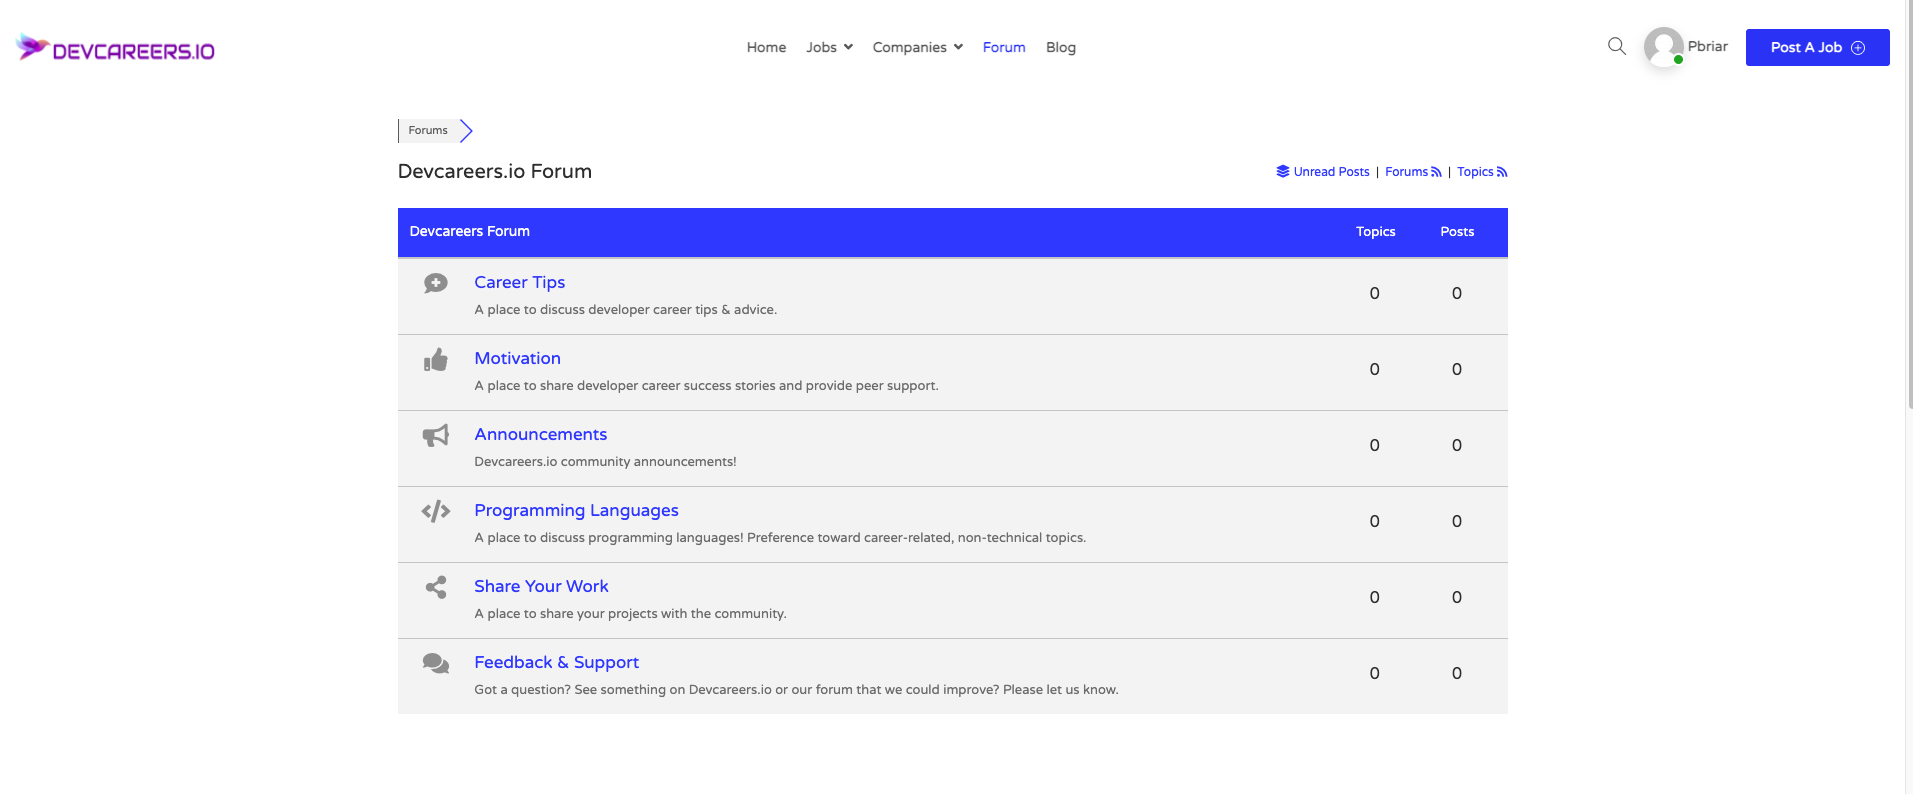Click the Unread Posts stack icon

click(x=1282, y=171)
